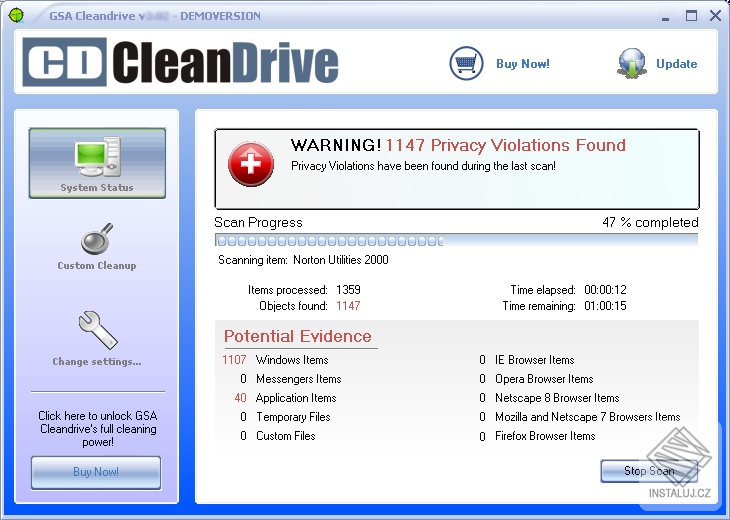
Task: Open Change settings wrench icon
Action: click(98, 330)
